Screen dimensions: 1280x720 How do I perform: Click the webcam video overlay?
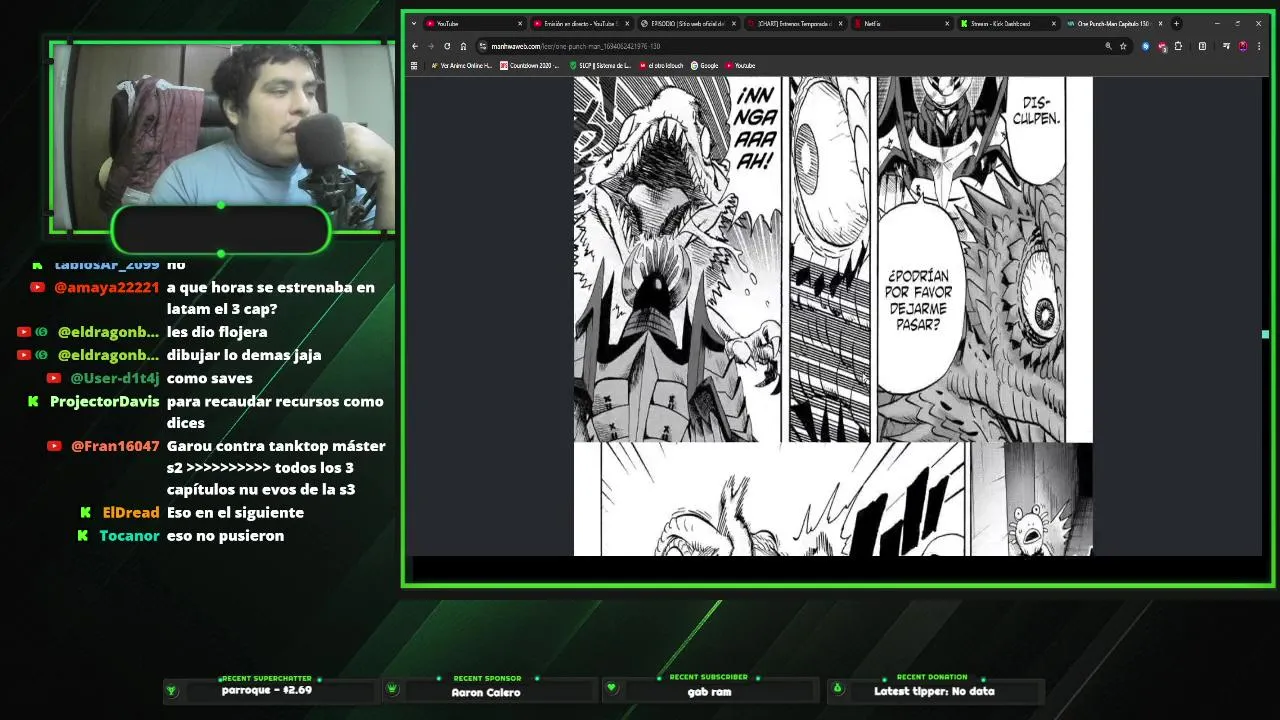point(221,138)
